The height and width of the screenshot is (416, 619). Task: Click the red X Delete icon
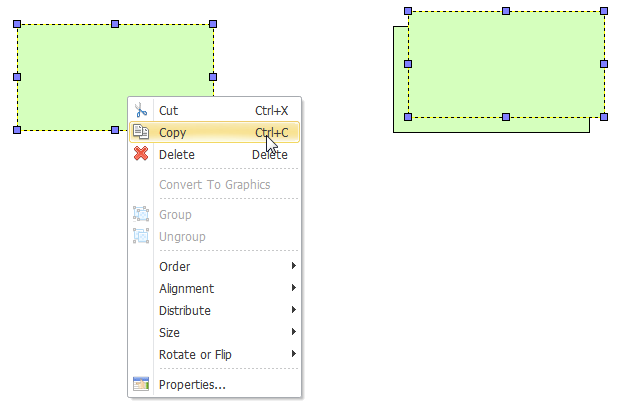[141, 154]
